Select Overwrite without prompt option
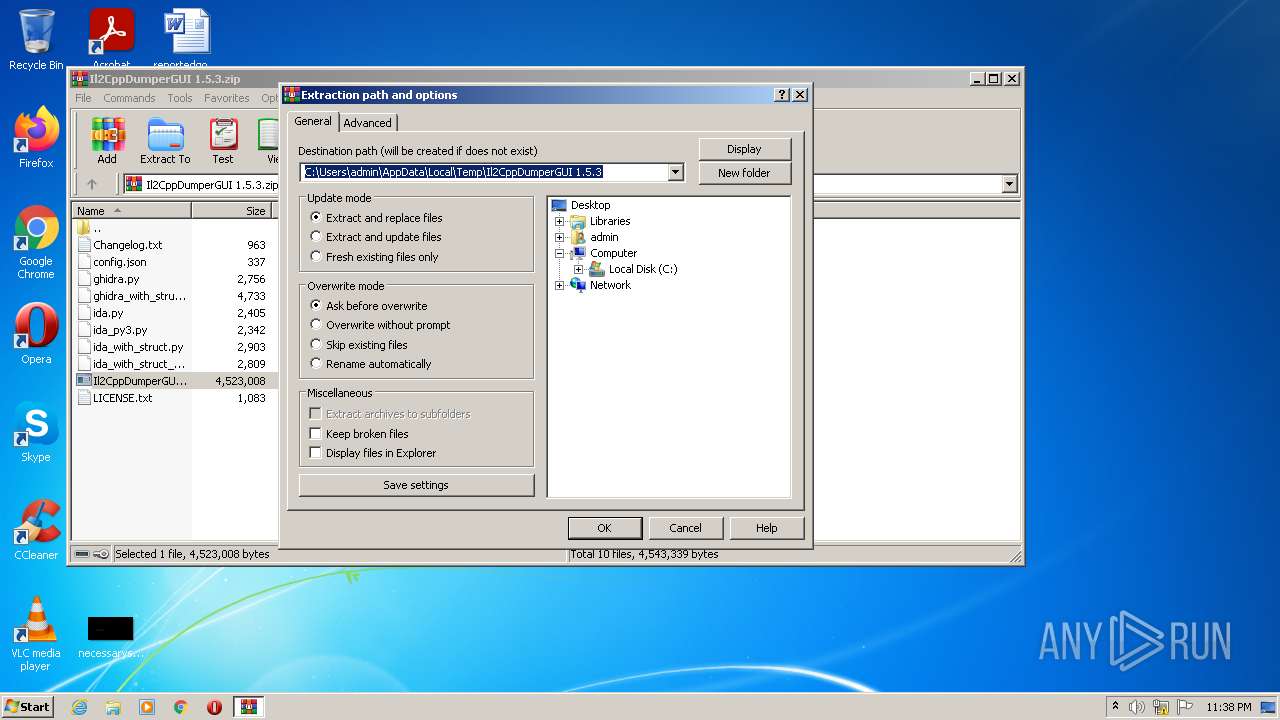Screen dimensions: 1280x720 click(x=380, y=325)
